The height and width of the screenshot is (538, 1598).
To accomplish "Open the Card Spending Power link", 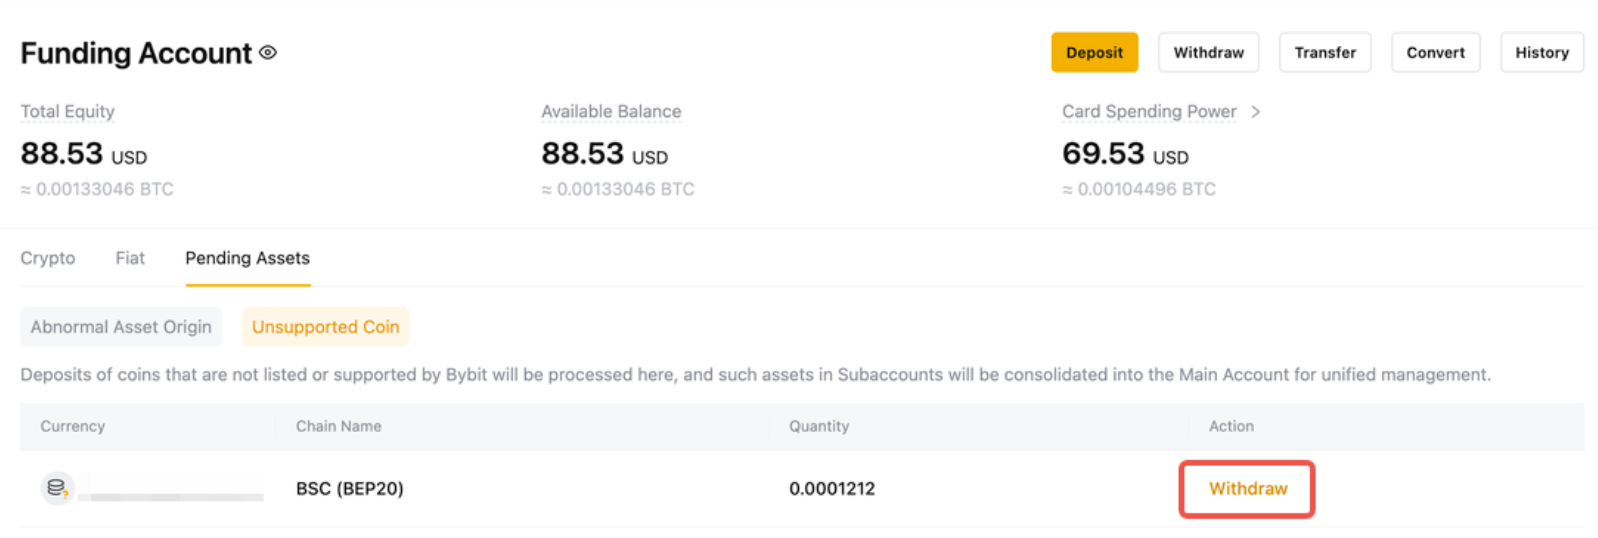I will [1149, 111].
